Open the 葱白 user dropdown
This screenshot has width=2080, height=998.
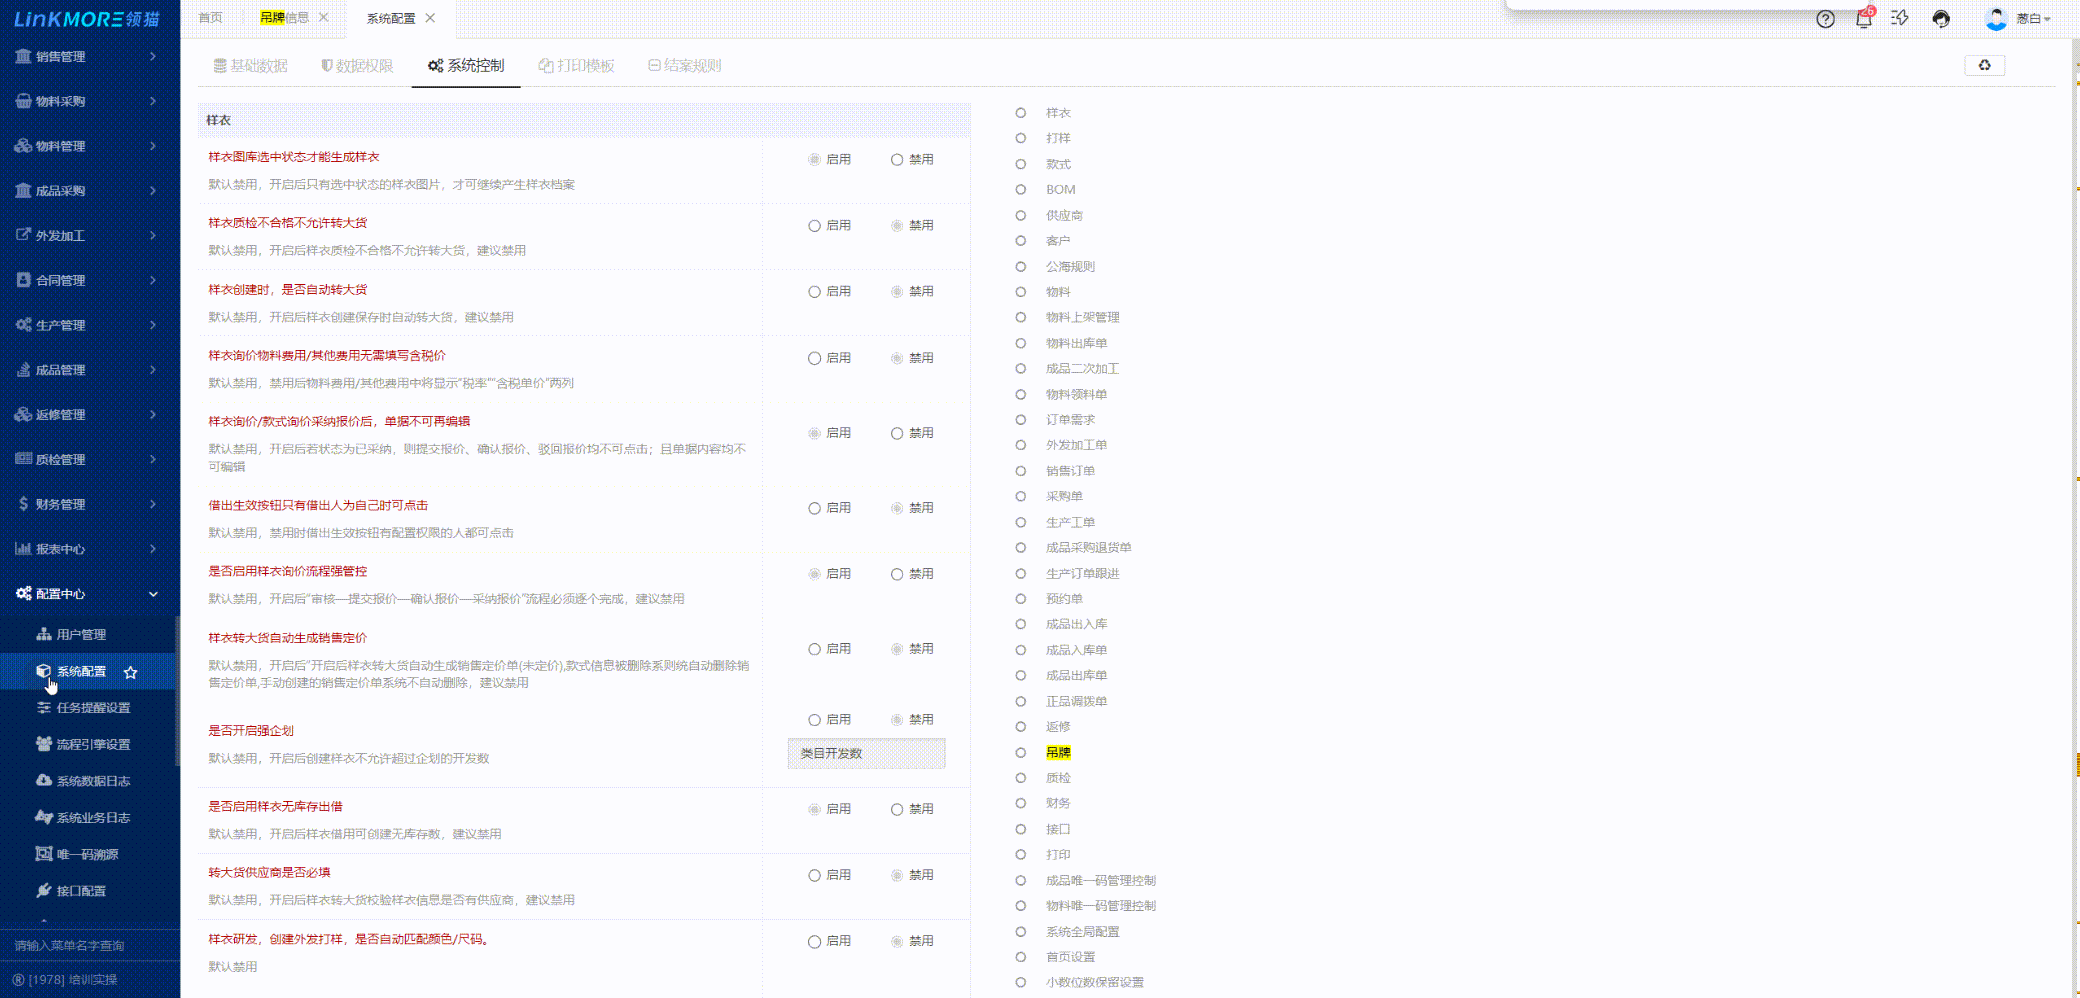(x=2033, y=19)
